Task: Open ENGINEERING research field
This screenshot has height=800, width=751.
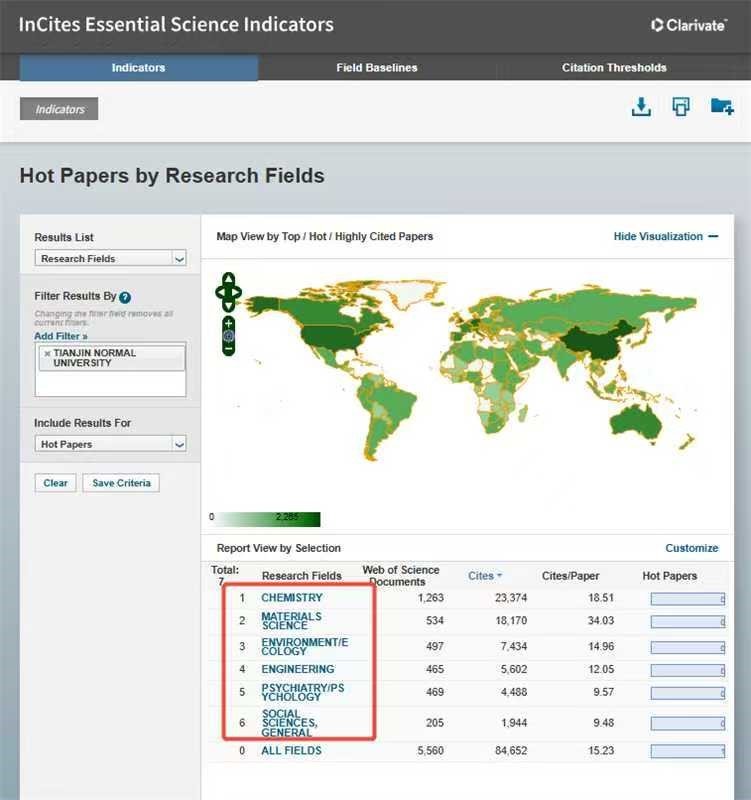Action: pyautogui.click(x=298, y=669)
